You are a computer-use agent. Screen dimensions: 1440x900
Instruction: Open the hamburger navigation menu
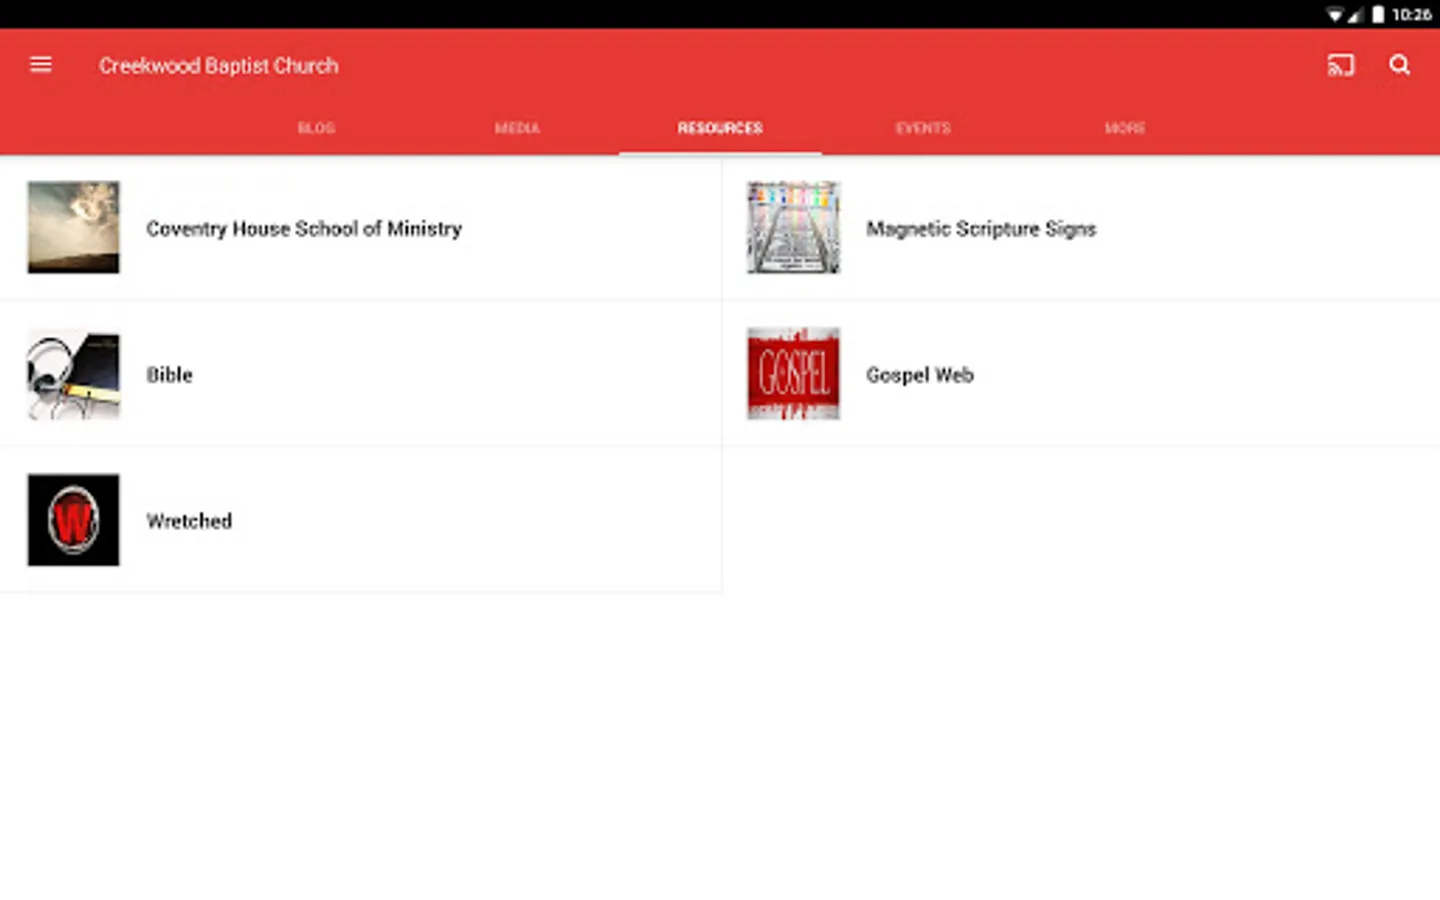(41, 65)
